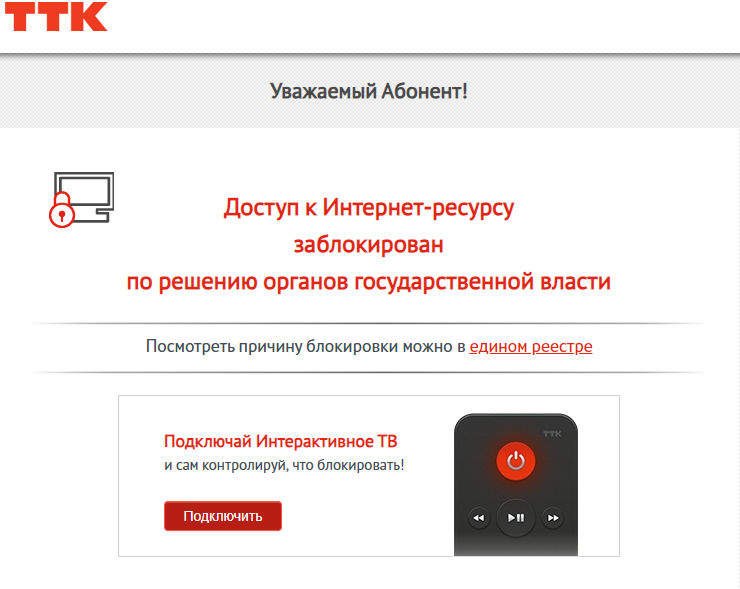Click the red TTK logo in the header
The height and width of the screenshot is (589, 740).
coord(56,17)
